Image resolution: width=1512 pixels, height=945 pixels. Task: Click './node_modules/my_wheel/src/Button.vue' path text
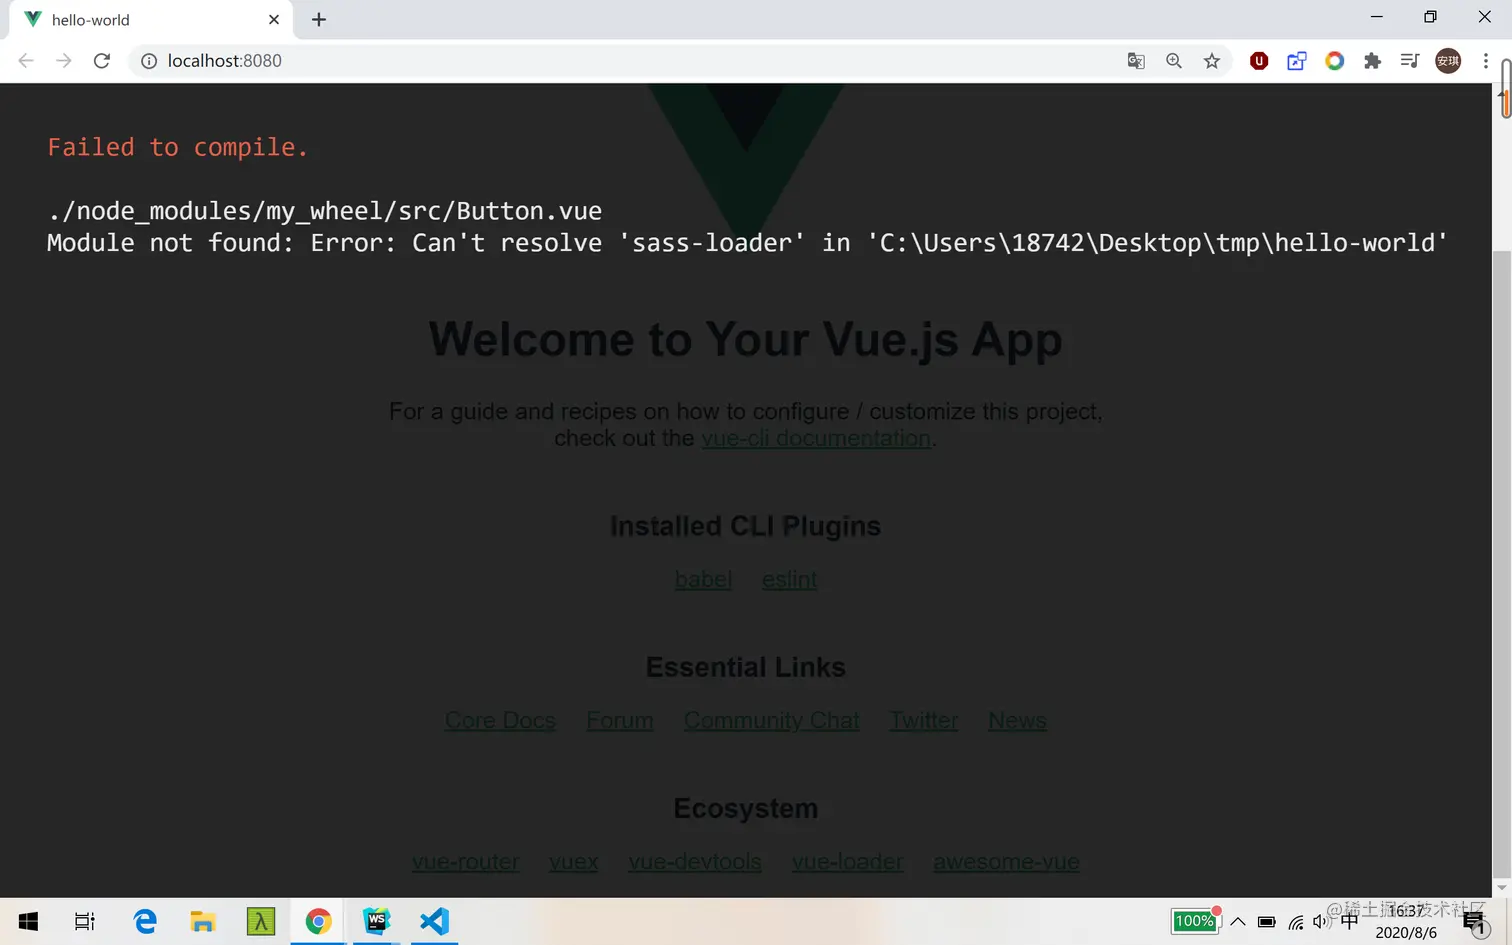pyautogui.click(x=325, y=211)
